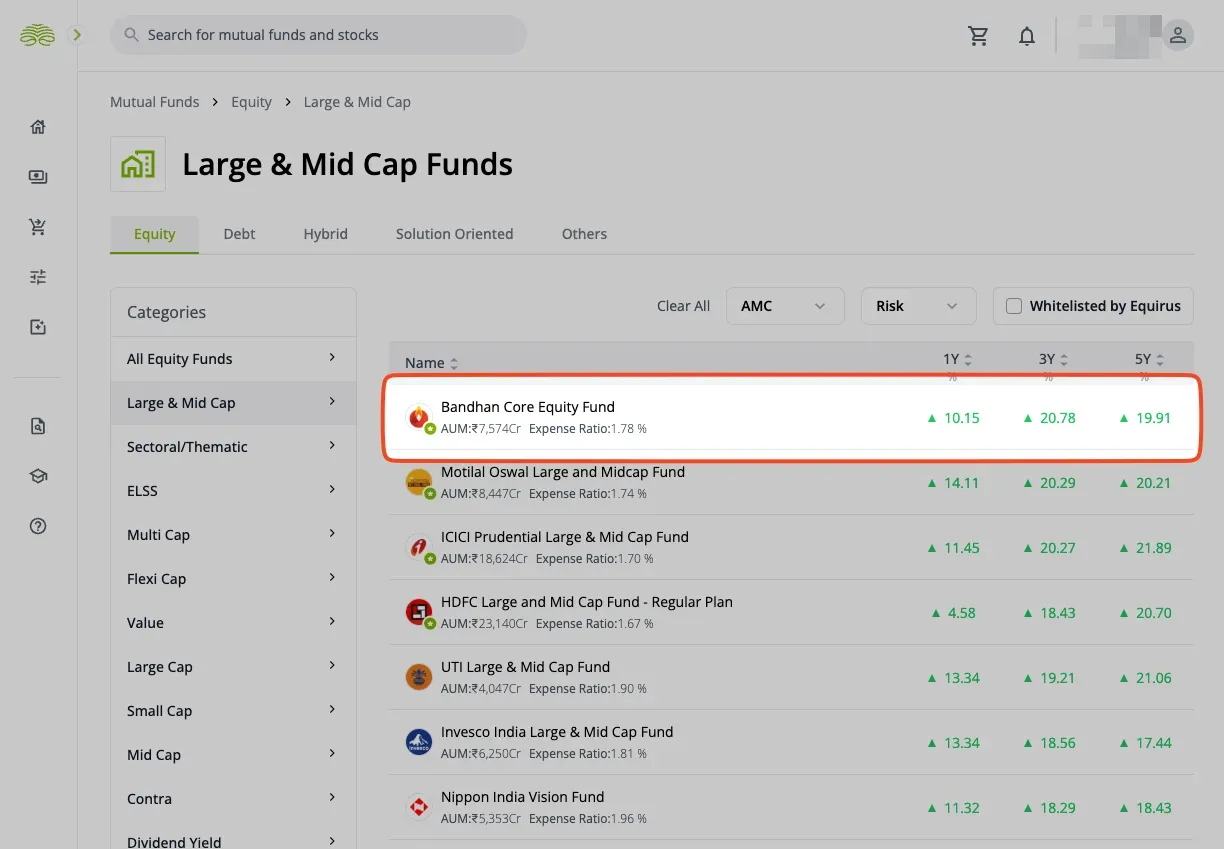This screenshot has height=849, width=1224.
Task: Click Invesco India fund logo
Action: [x=419, y=742]
